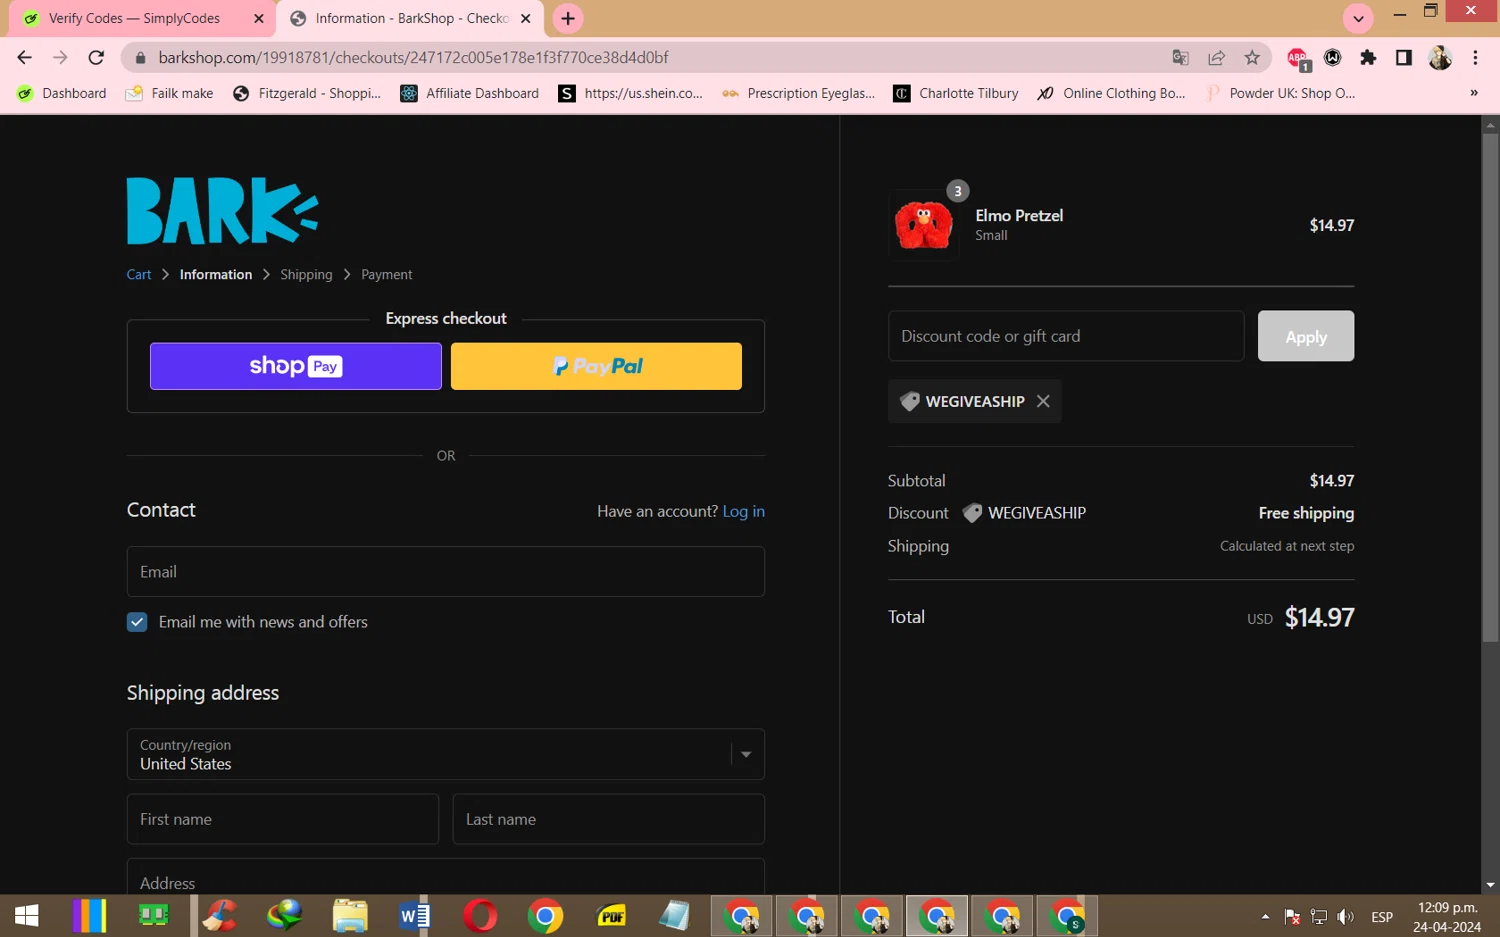Open the Chrome three-dot menu
This screenshot has height=937, width=1500.
click(1475, 58)
